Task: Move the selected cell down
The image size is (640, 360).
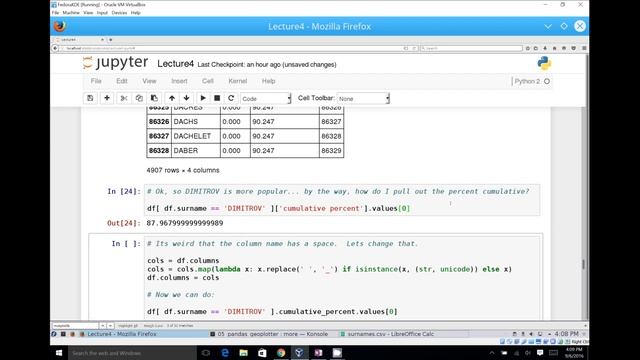Action: click(x=187, y=98)
